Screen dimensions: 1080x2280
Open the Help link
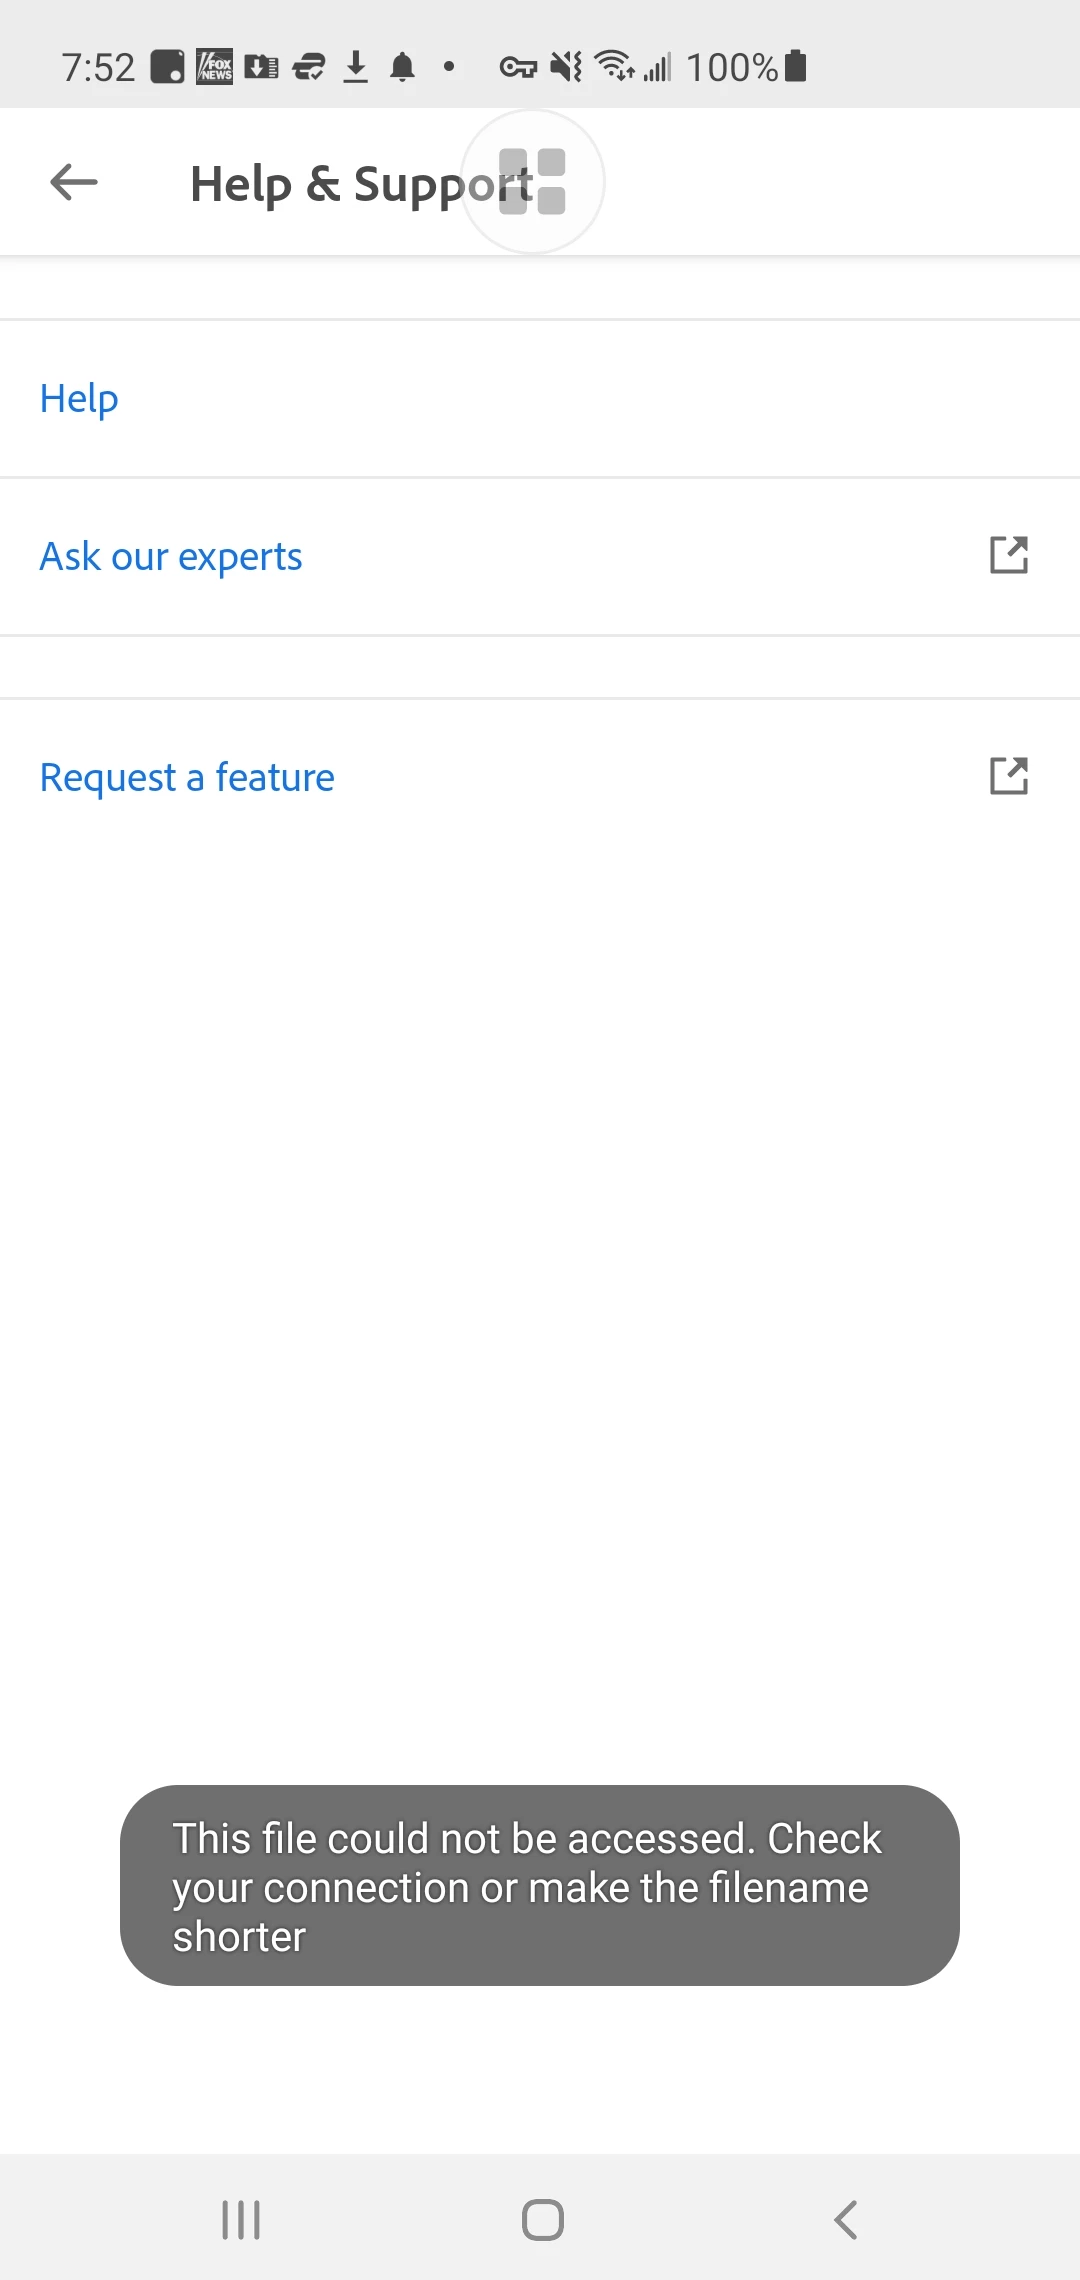click(79, 399)
